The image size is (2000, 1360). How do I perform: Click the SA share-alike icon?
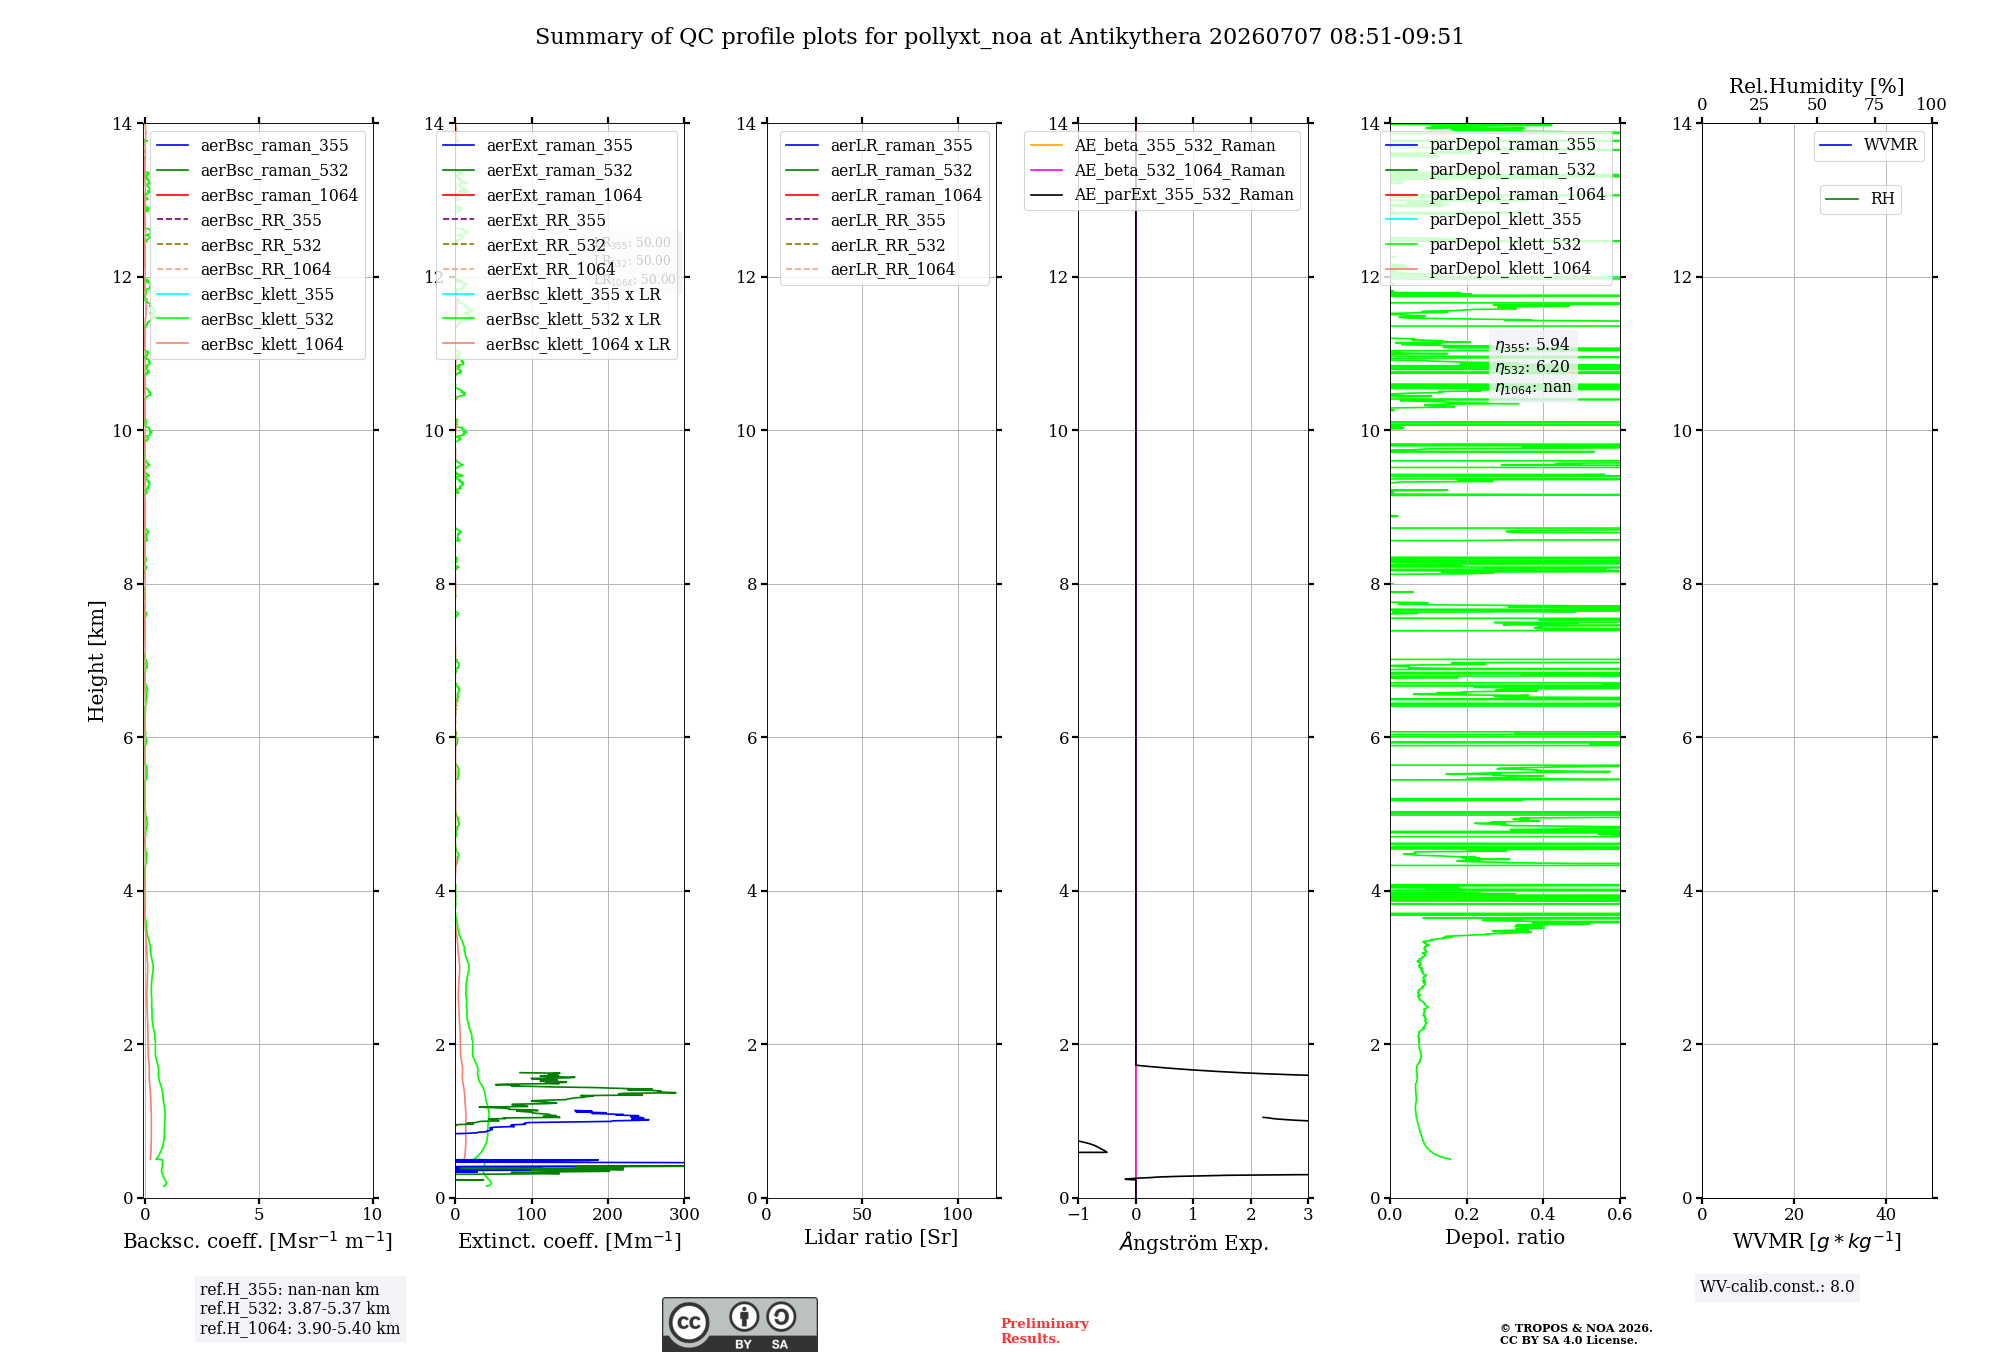781,1316
